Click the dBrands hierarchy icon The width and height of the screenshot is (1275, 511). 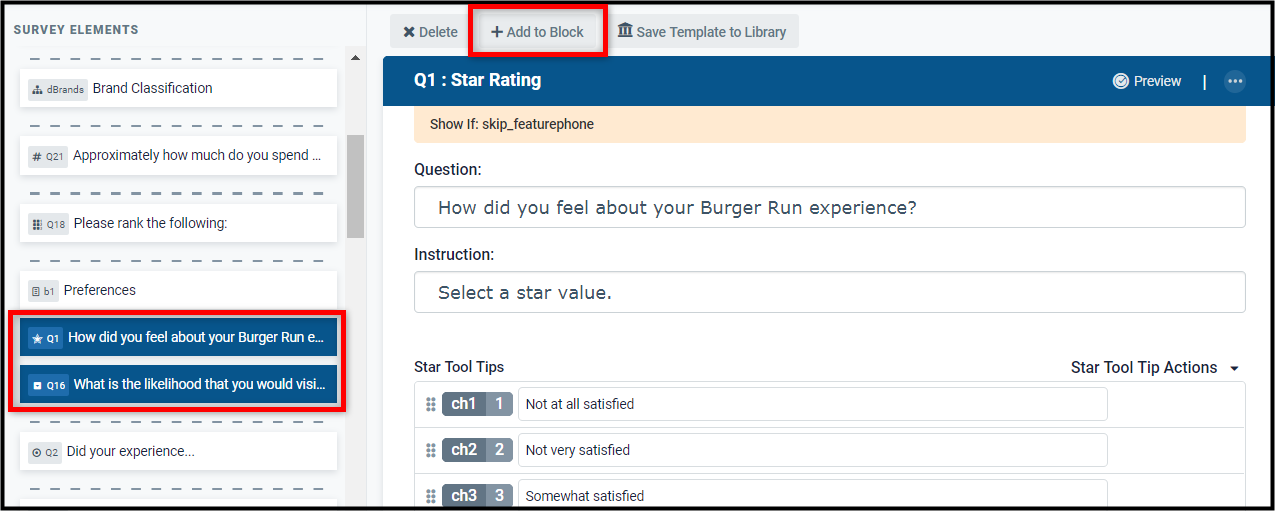(37, 89)
